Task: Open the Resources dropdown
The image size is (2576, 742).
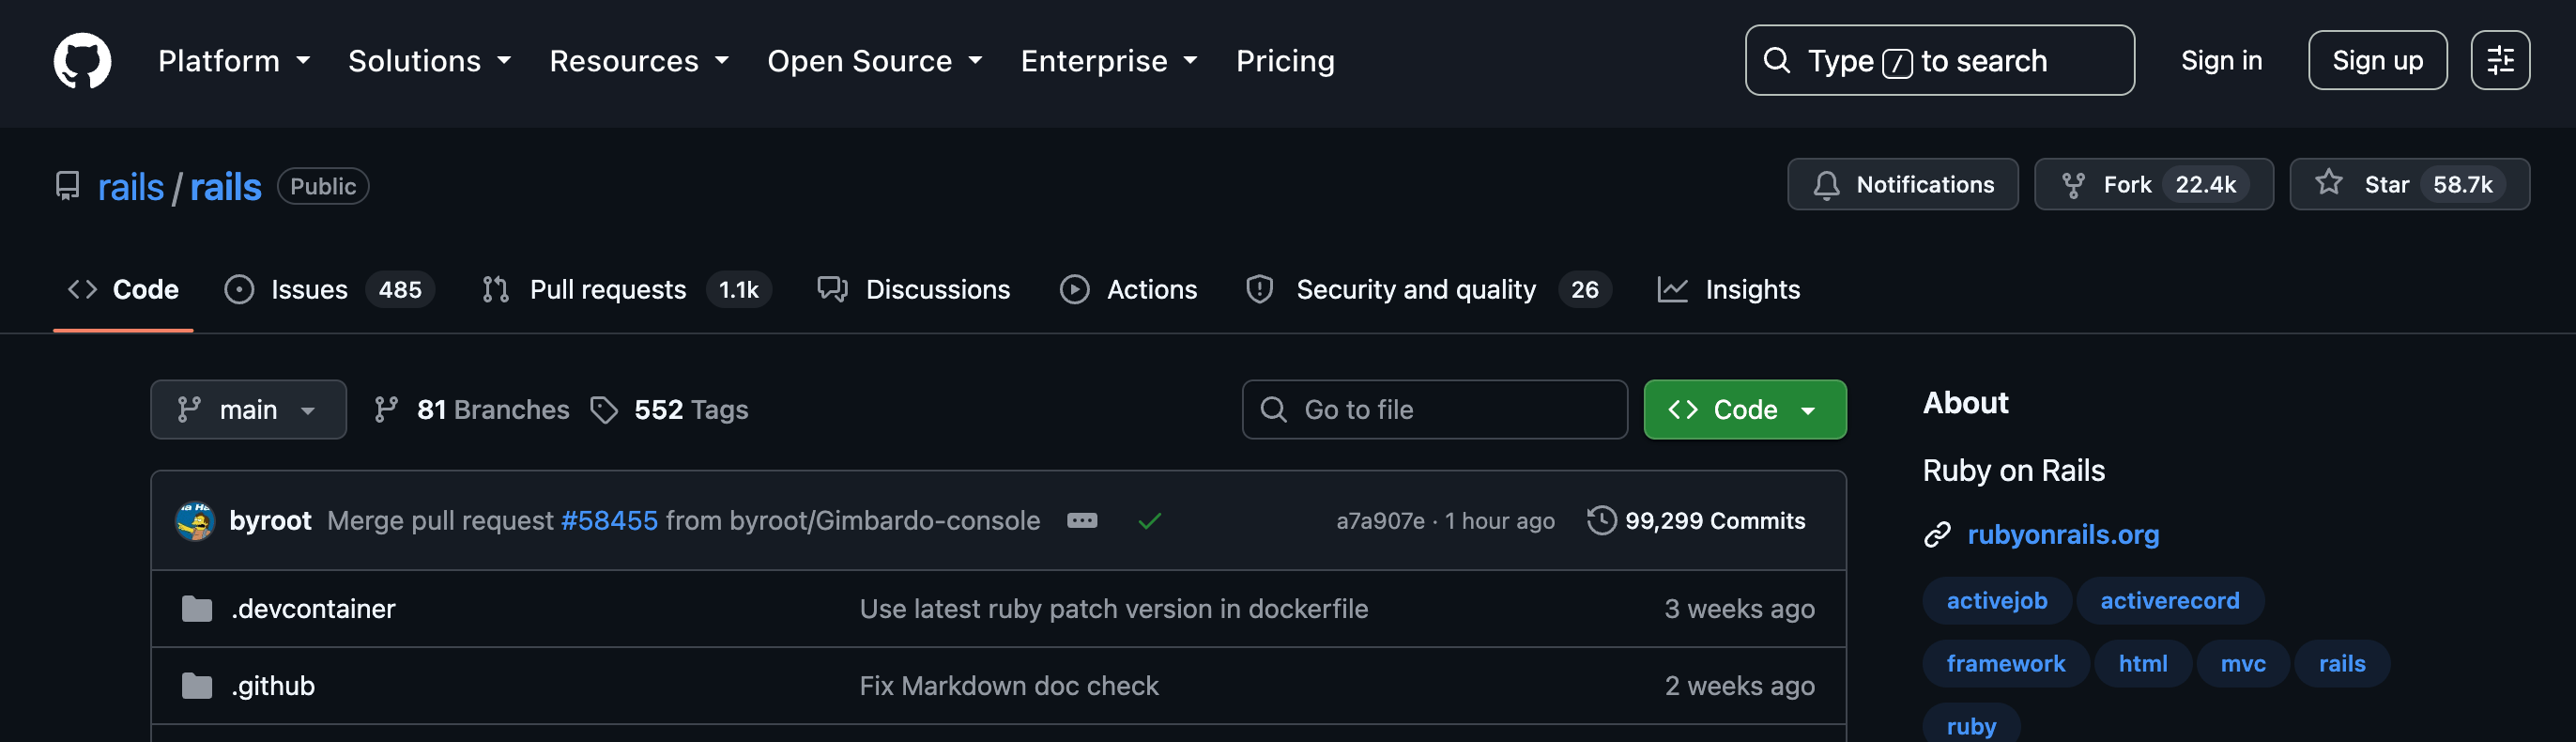Action: [x=639, y=61]
